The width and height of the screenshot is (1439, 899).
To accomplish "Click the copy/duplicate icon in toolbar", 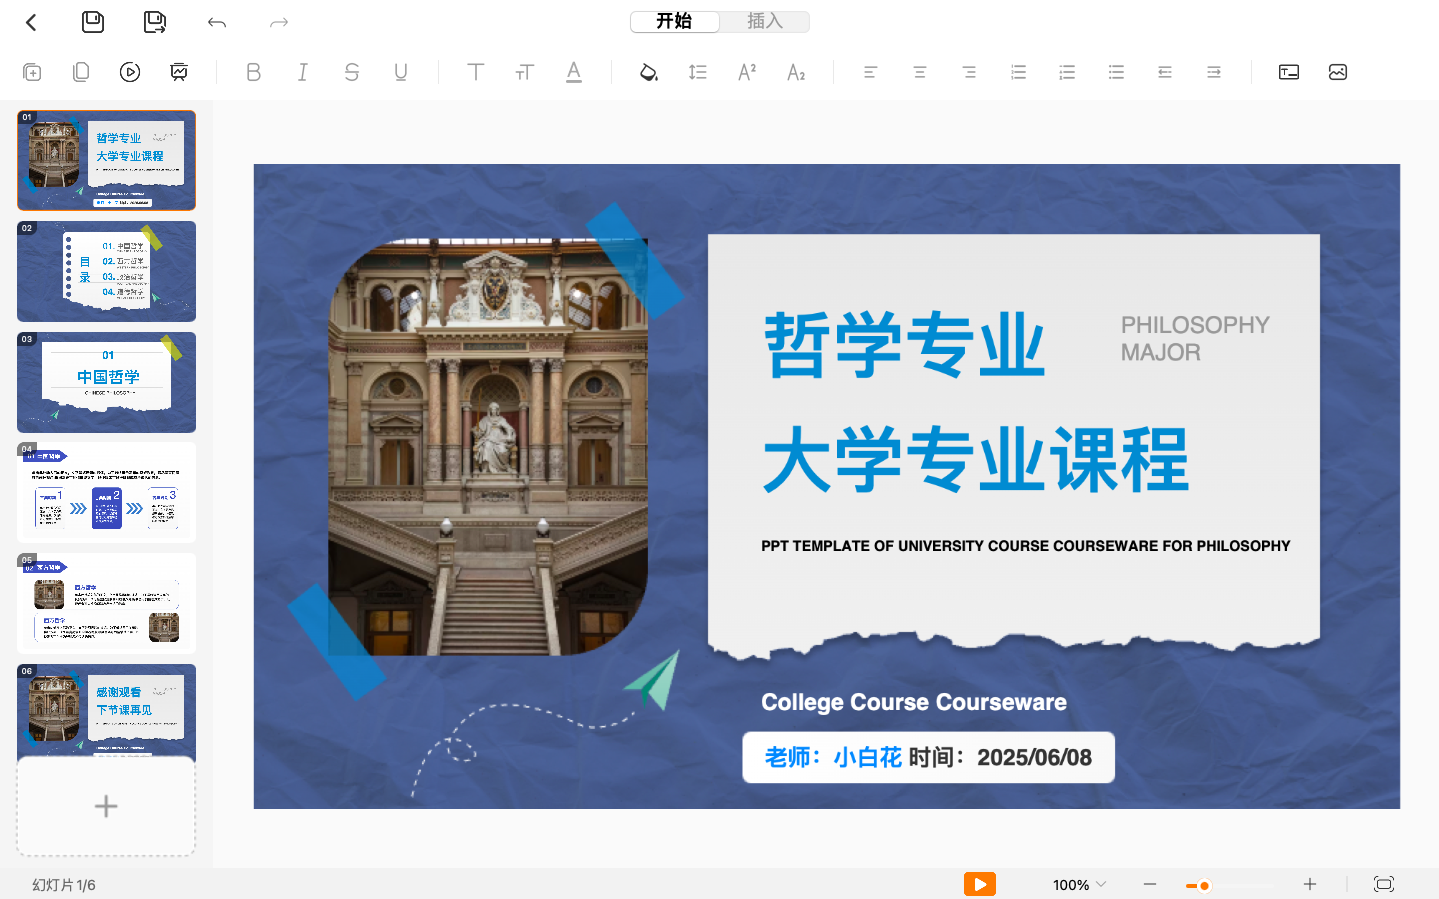I will click(x=80, y=71).
